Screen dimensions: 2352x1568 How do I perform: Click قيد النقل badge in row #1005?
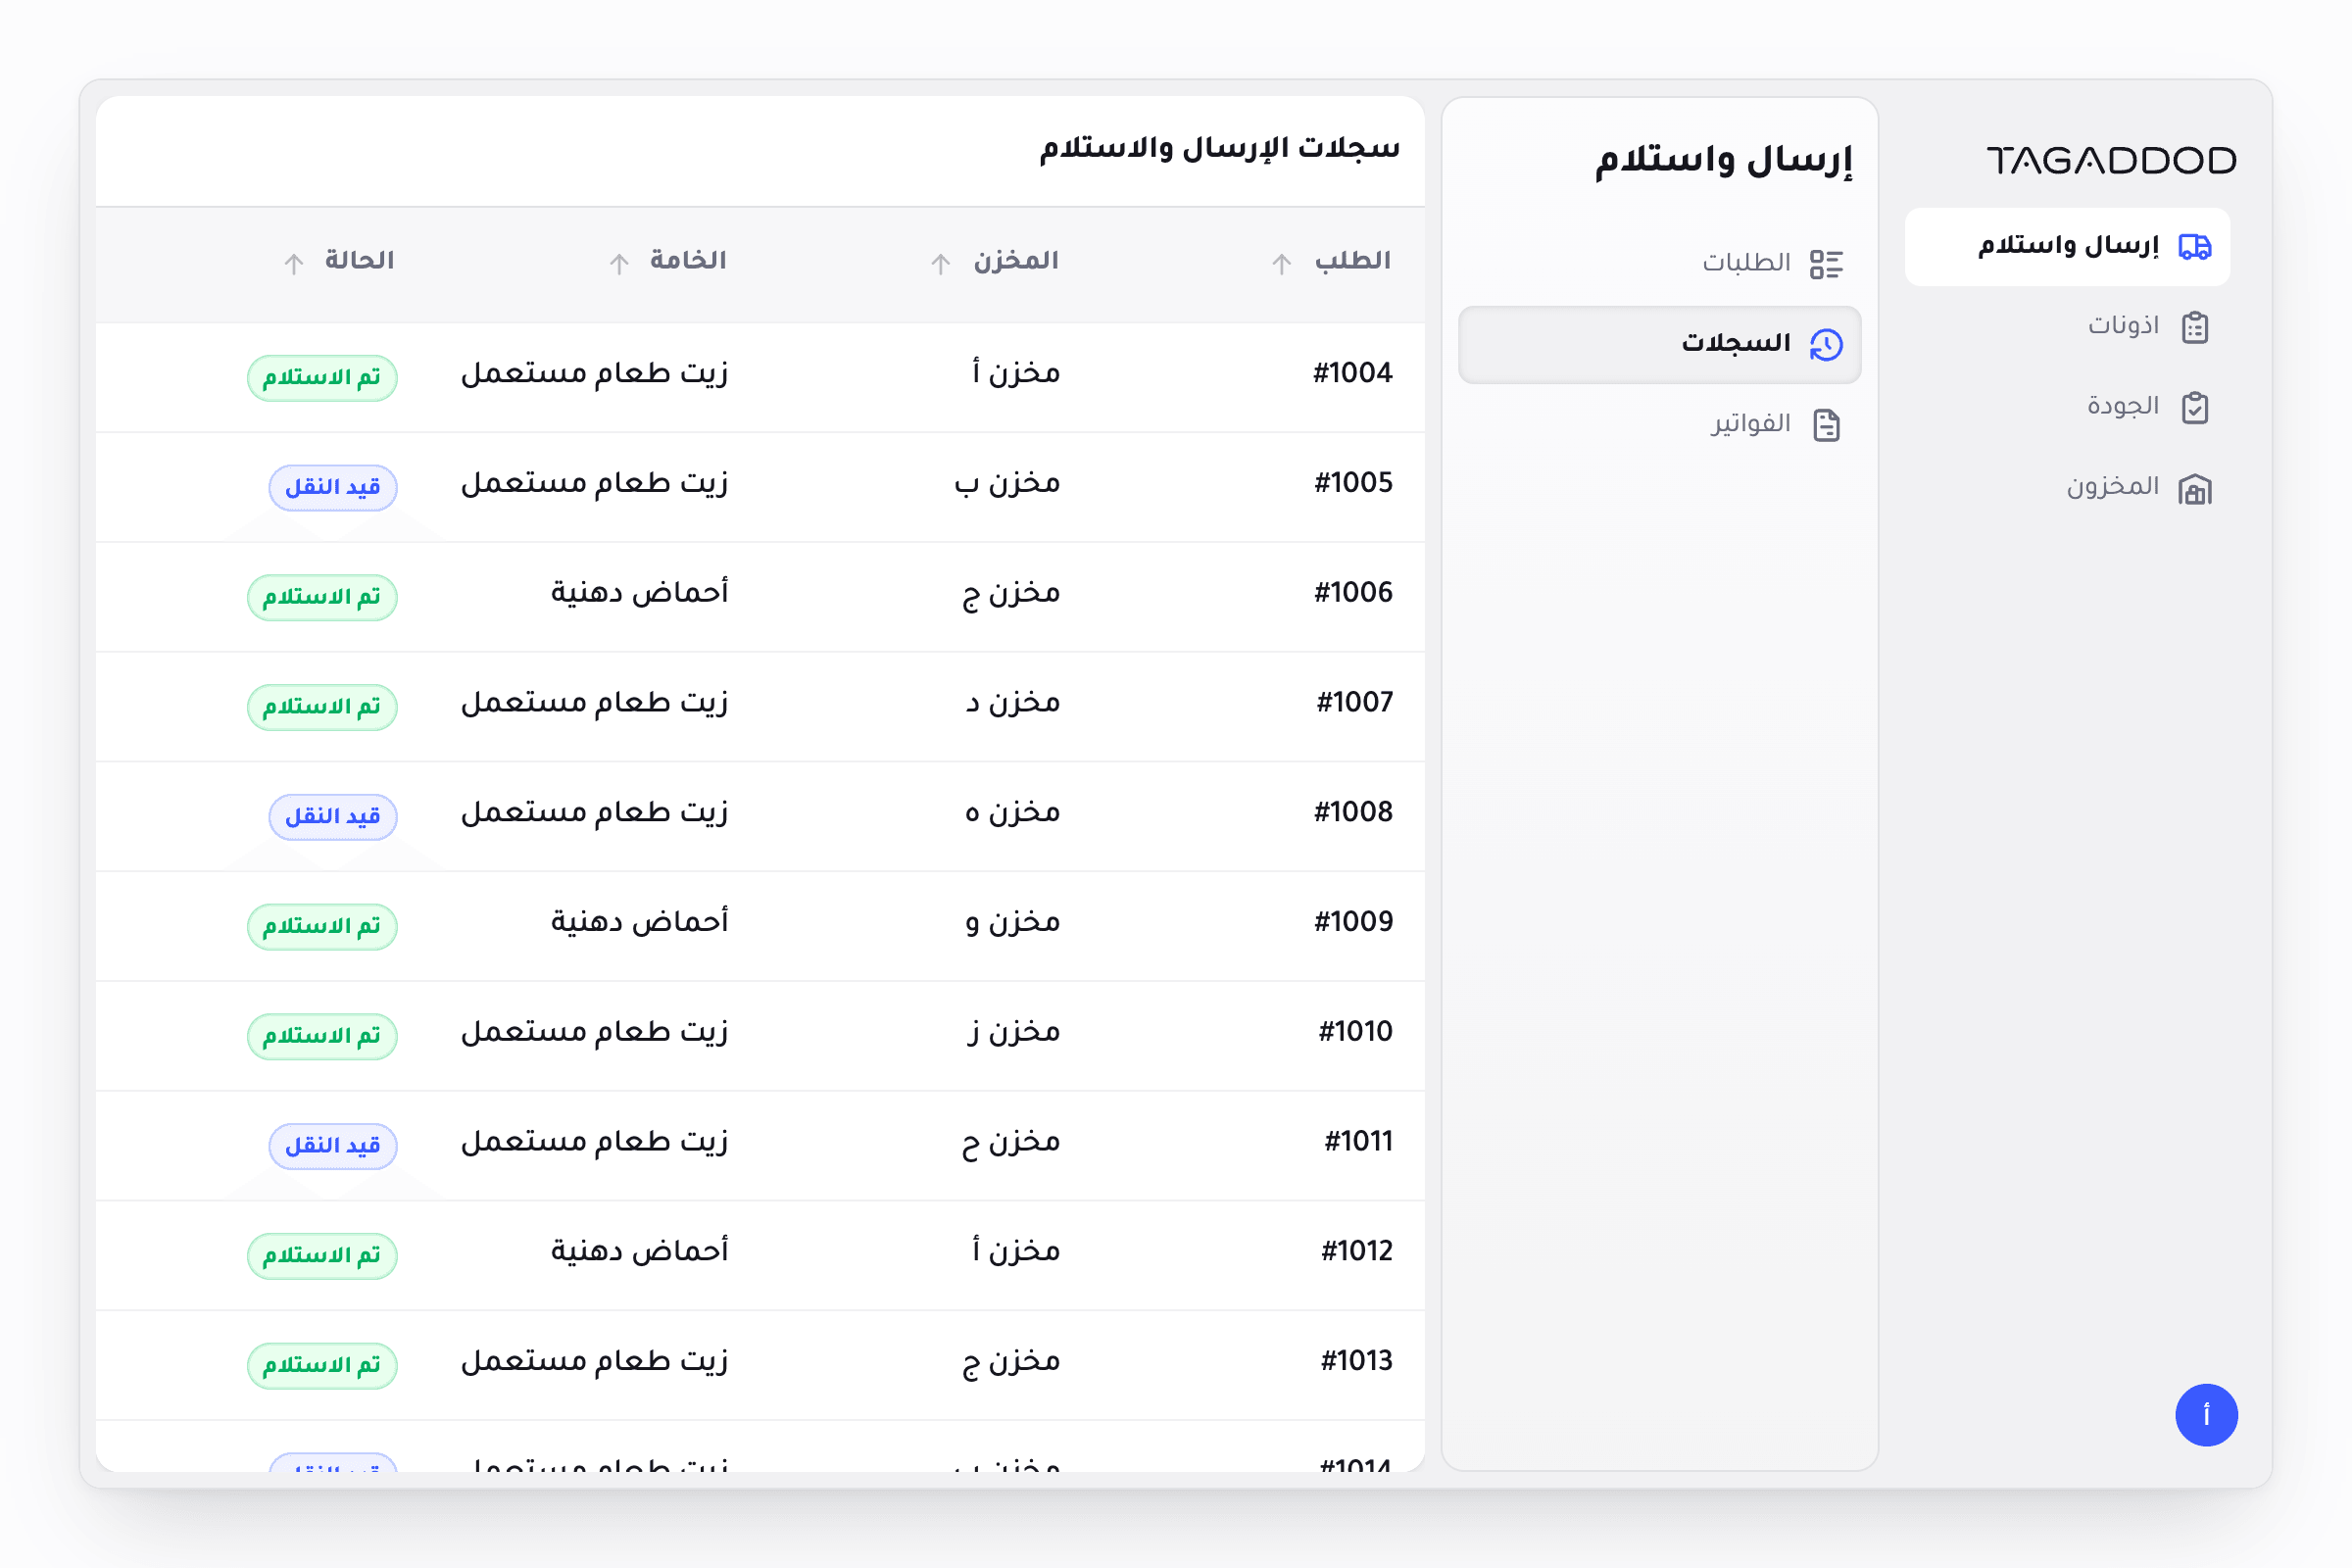click(x=333, y=488)
